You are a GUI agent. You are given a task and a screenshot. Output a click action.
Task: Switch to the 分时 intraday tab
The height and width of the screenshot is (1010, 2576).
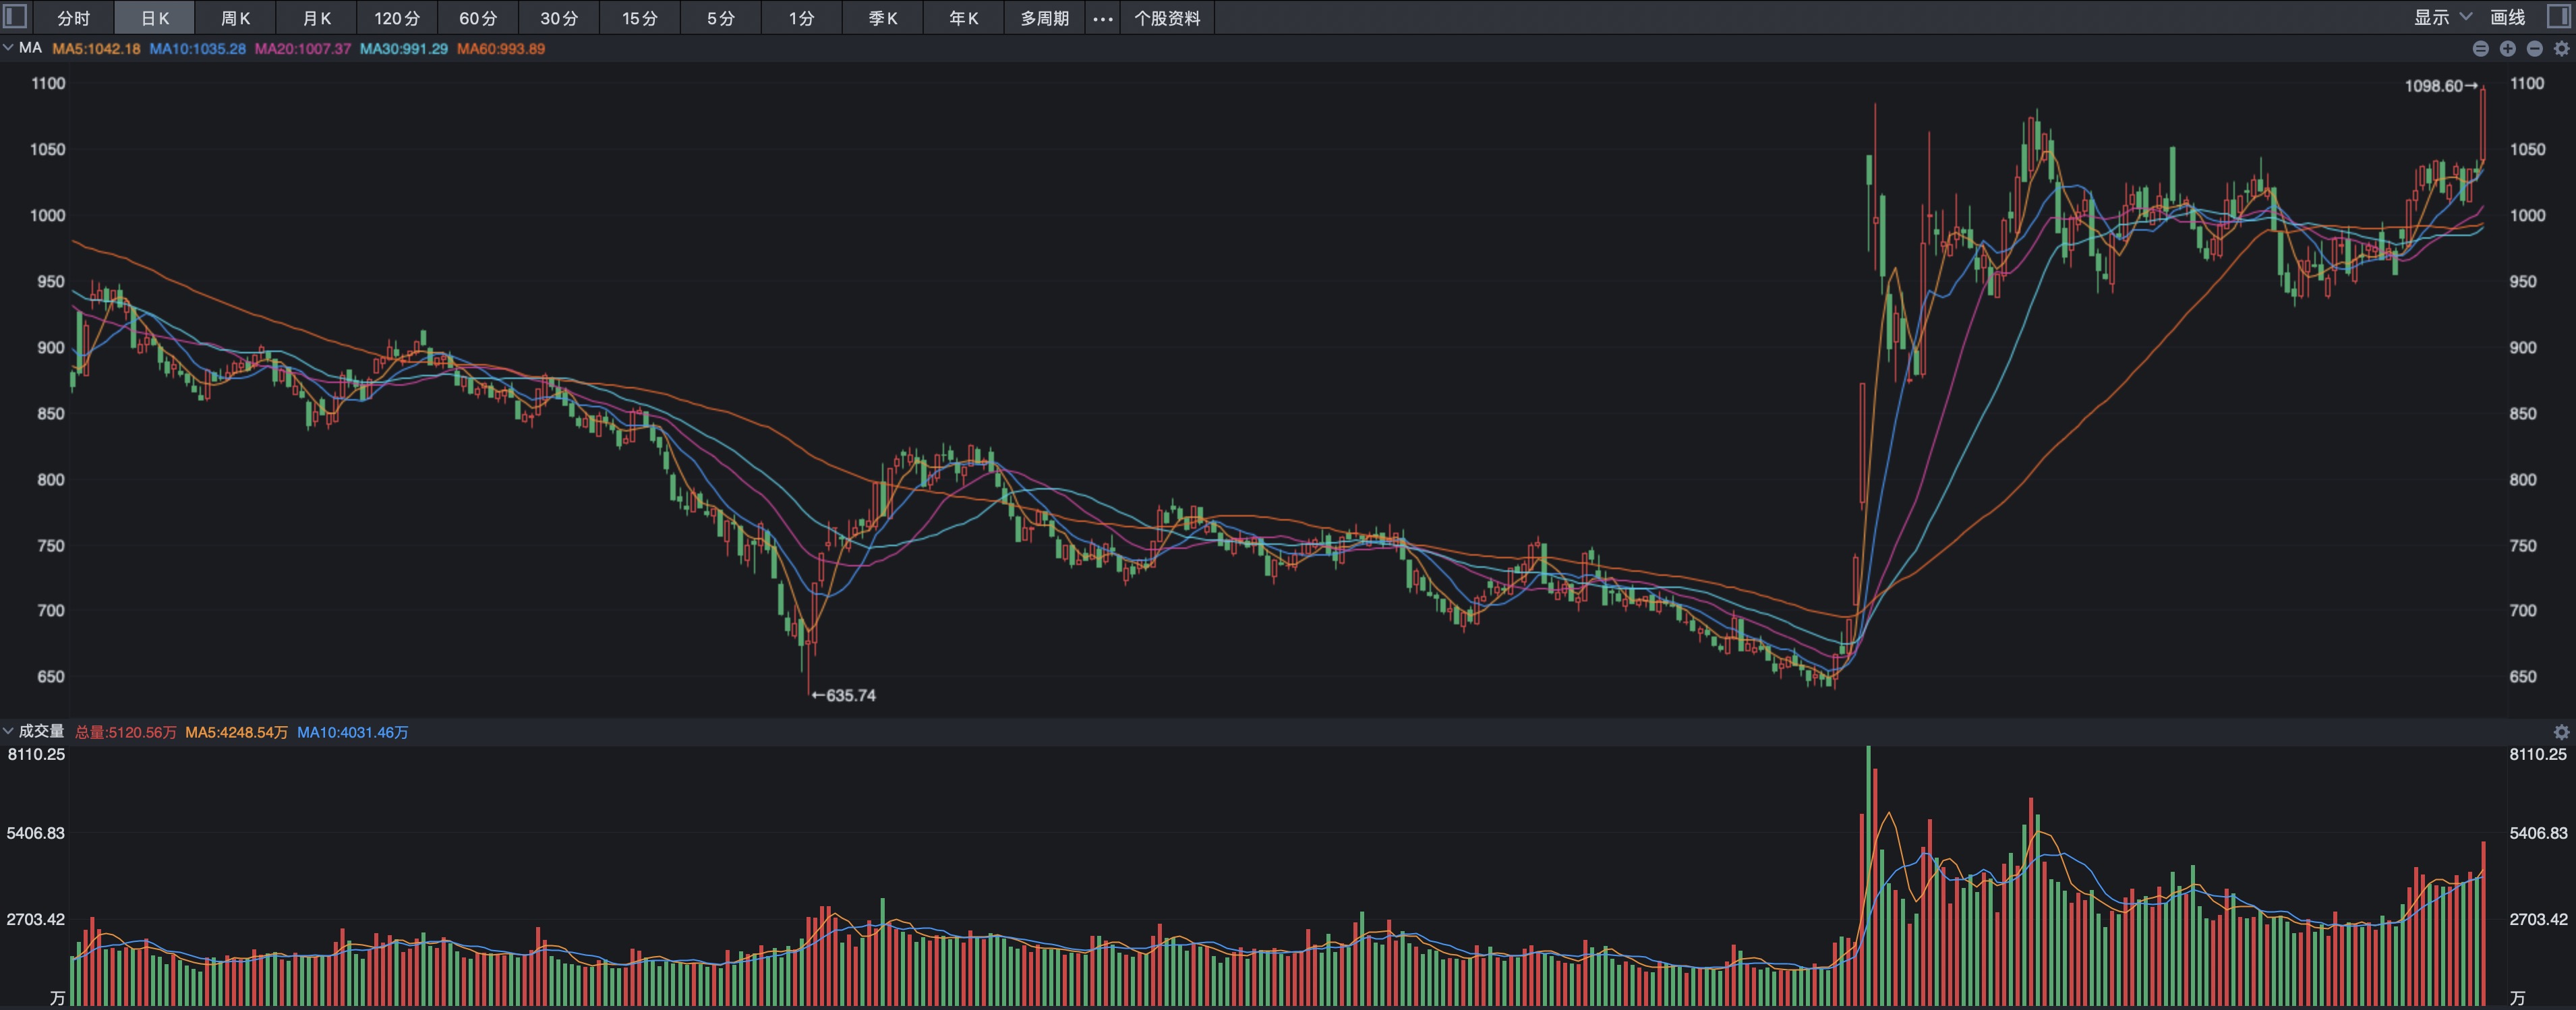(x=73, y=18)
